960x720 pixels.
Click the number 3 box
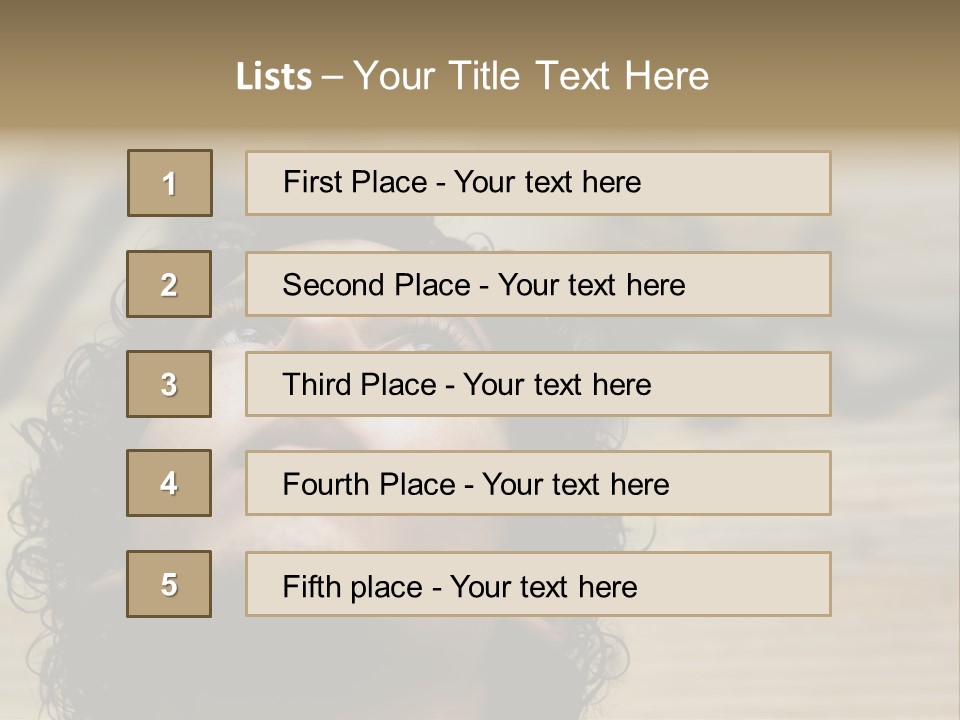169,384
